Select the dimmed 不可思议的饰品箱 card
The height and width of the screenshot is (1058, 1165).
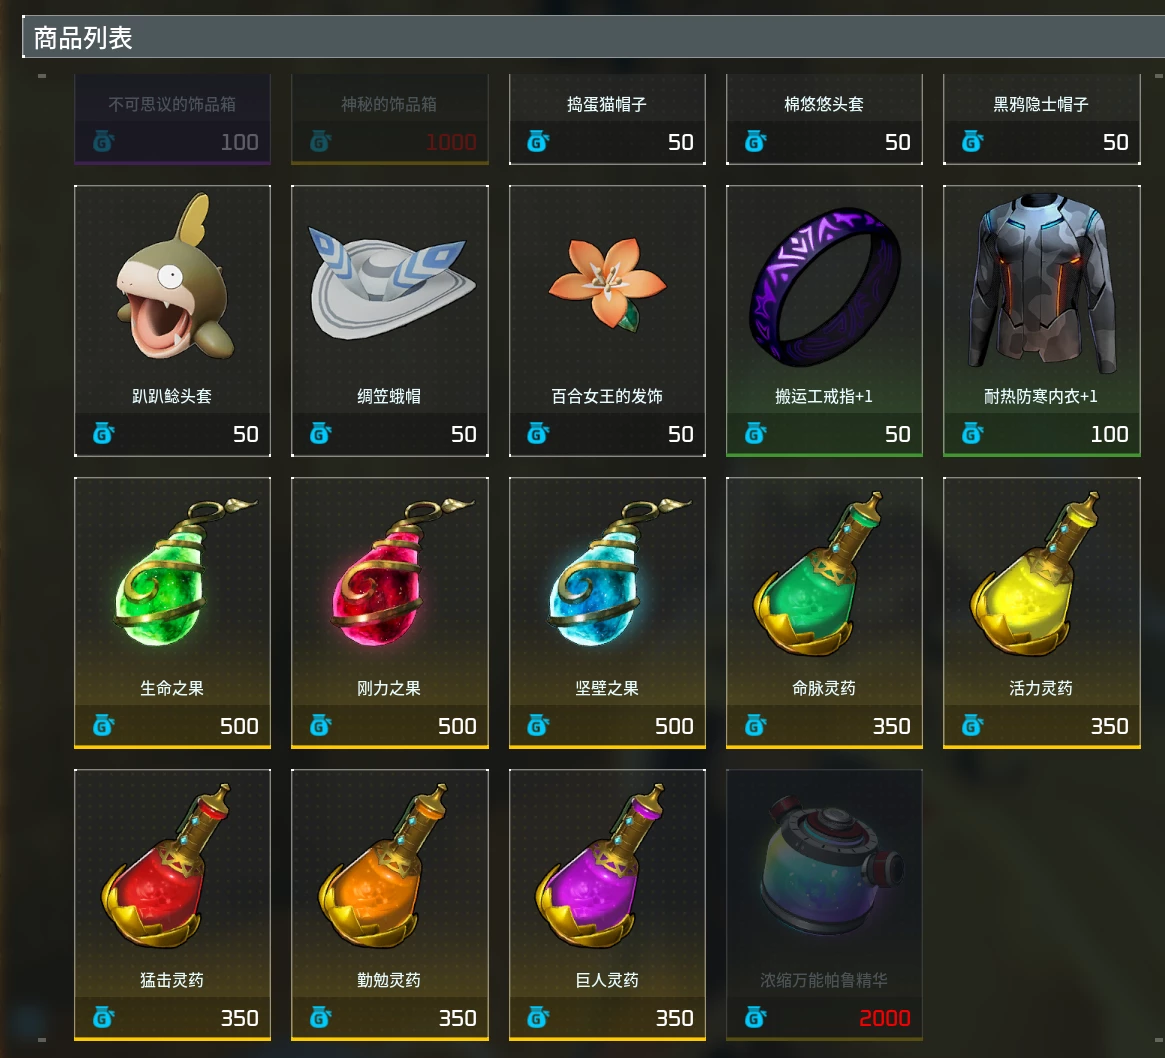(x=172, y=119)
